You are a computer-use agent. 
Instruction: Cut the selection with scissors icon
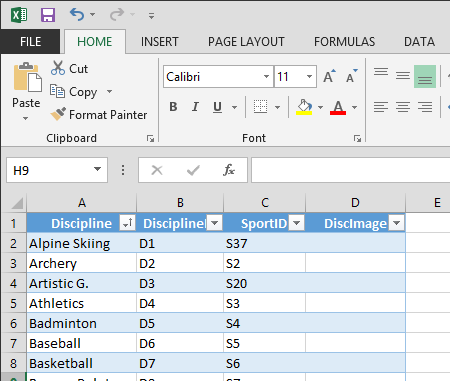pos(70,68)
